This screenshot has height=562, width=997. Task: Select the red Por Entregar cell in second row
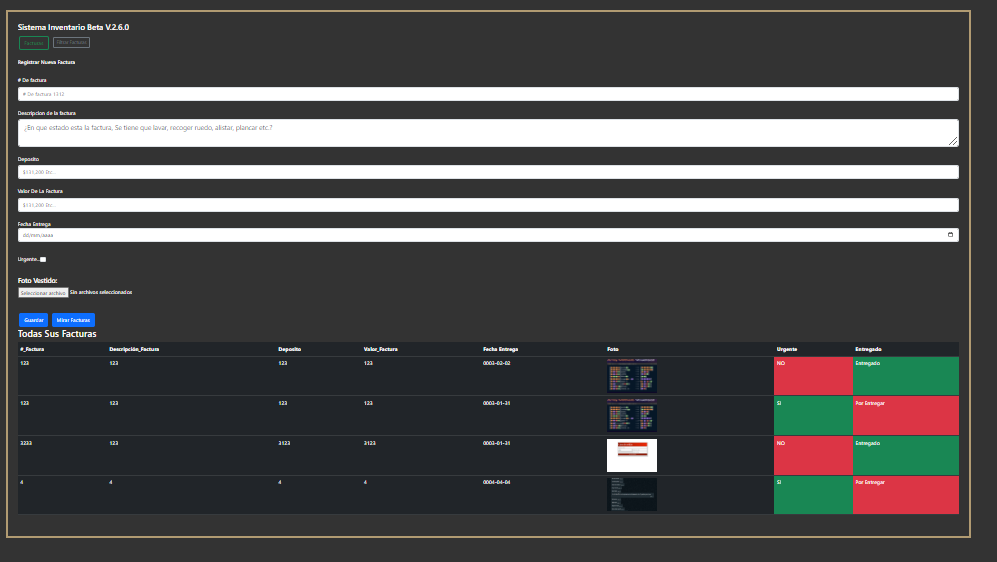point(905,415)
